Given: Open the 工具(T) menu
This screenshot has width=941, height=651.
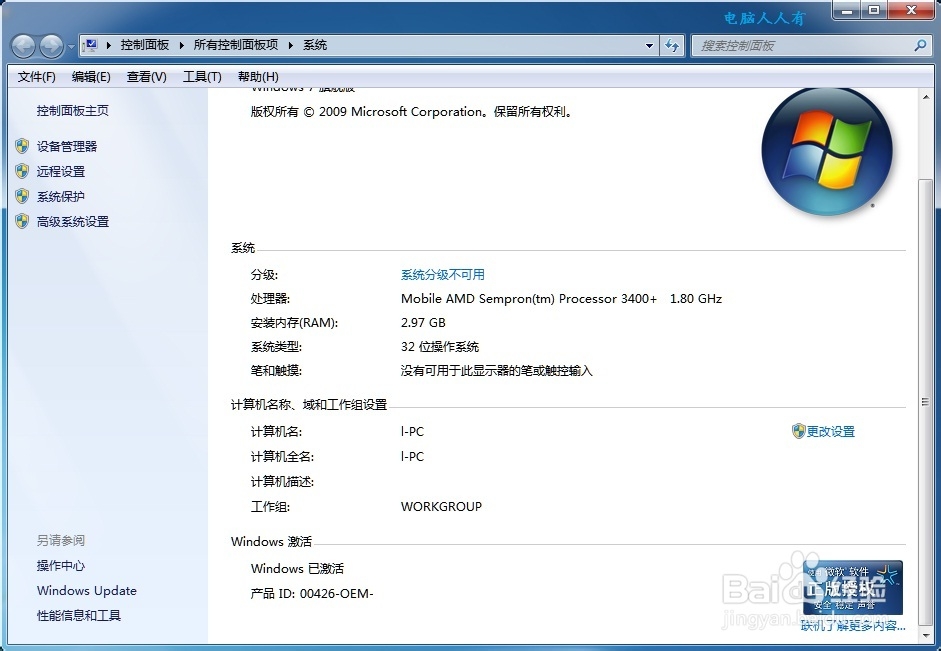Looking at the screenshot, I should pos(202,76).
